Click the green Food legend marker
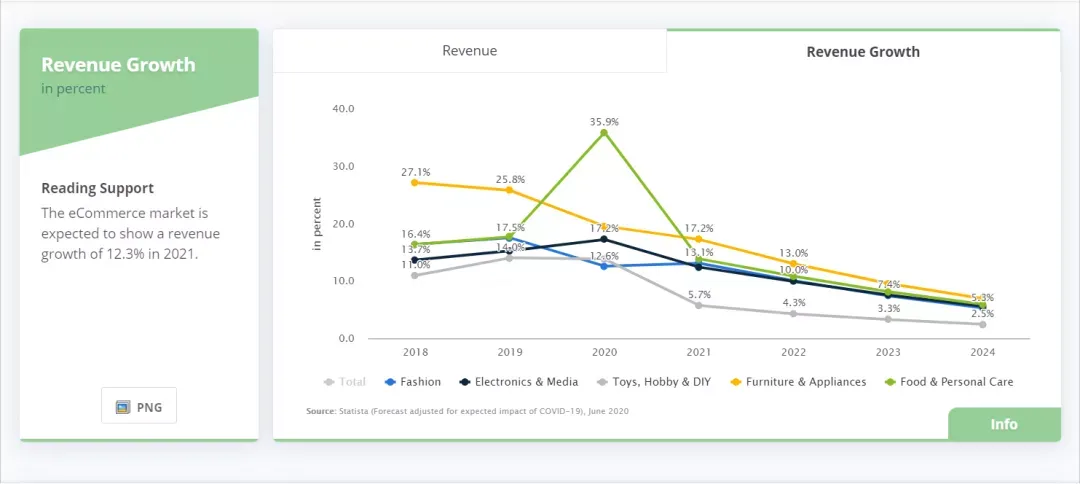This screenshot has width=1080, height=484. 889,382
